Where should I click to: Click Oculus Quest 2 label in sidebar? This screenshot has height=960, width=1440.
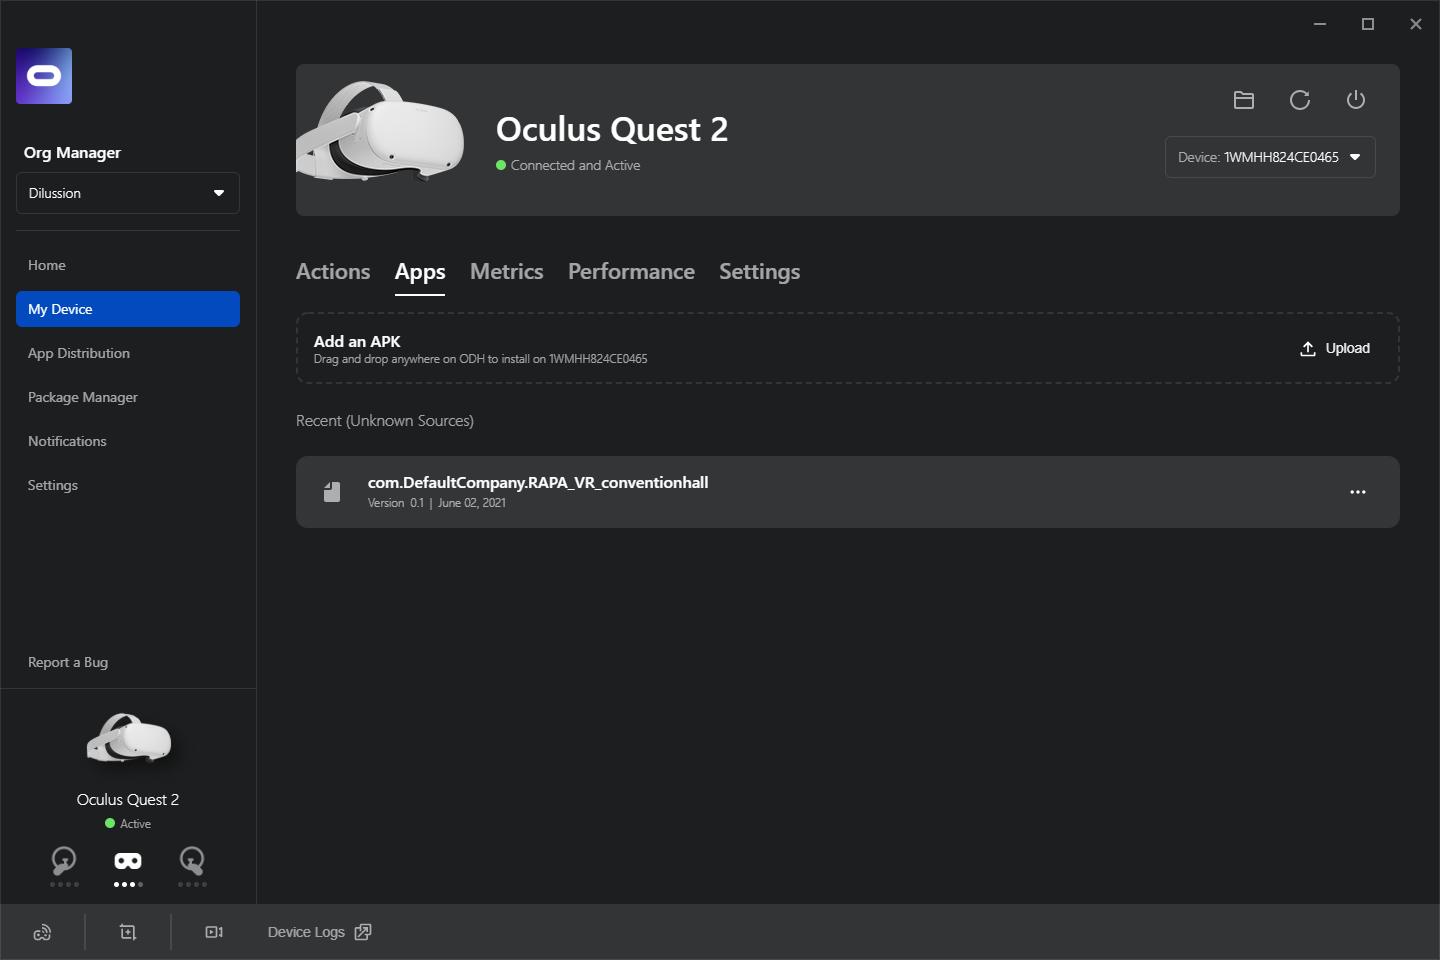pos(128,800)
